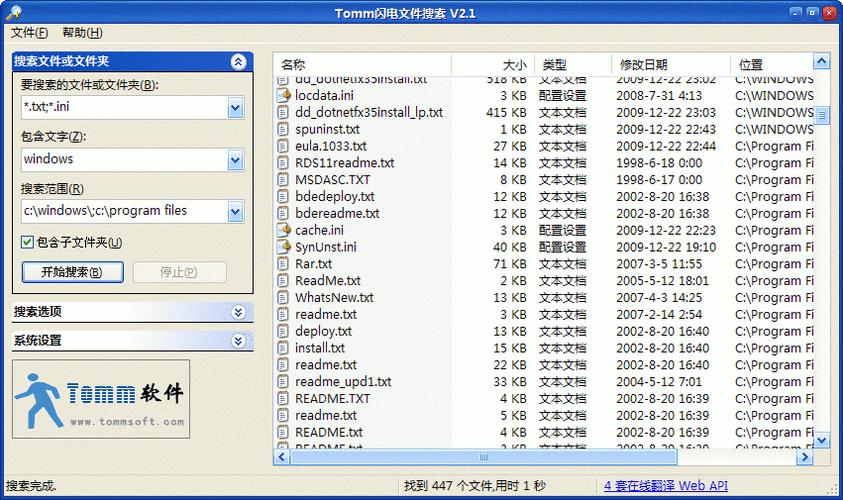This screenshot has height=500, width=843.
Task: Click the *.txt;*.ini file name input
Action: click(x=125, y=108)
